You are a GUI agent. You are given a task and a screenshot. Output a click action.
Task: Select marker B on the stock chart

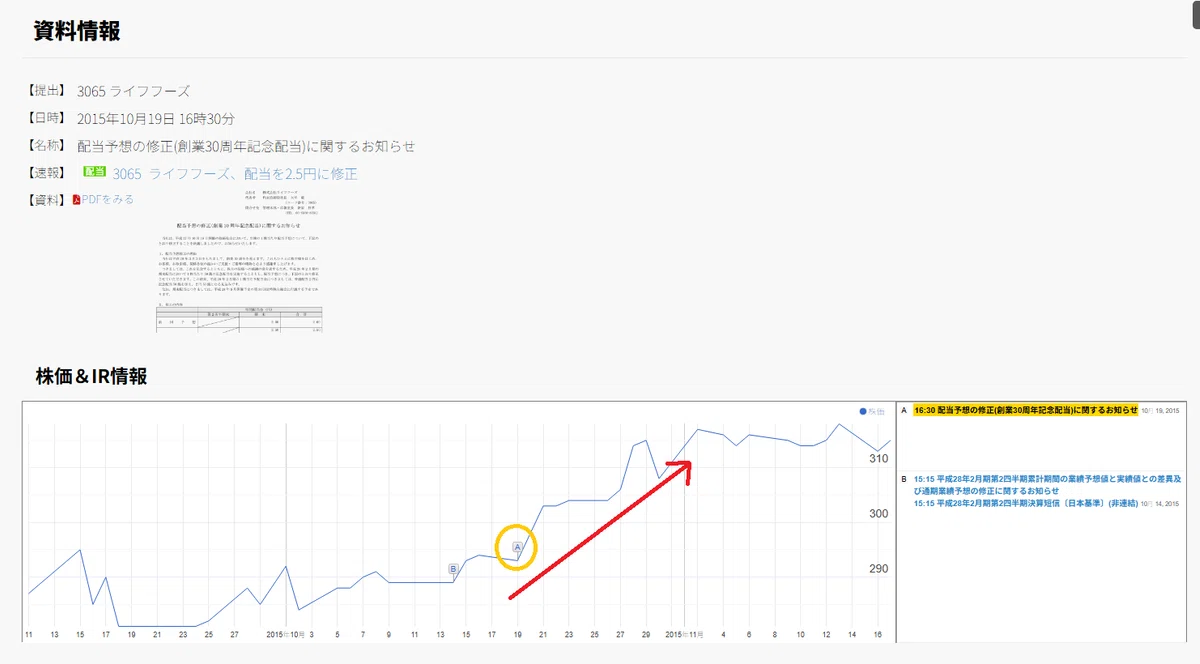point(453,569)
